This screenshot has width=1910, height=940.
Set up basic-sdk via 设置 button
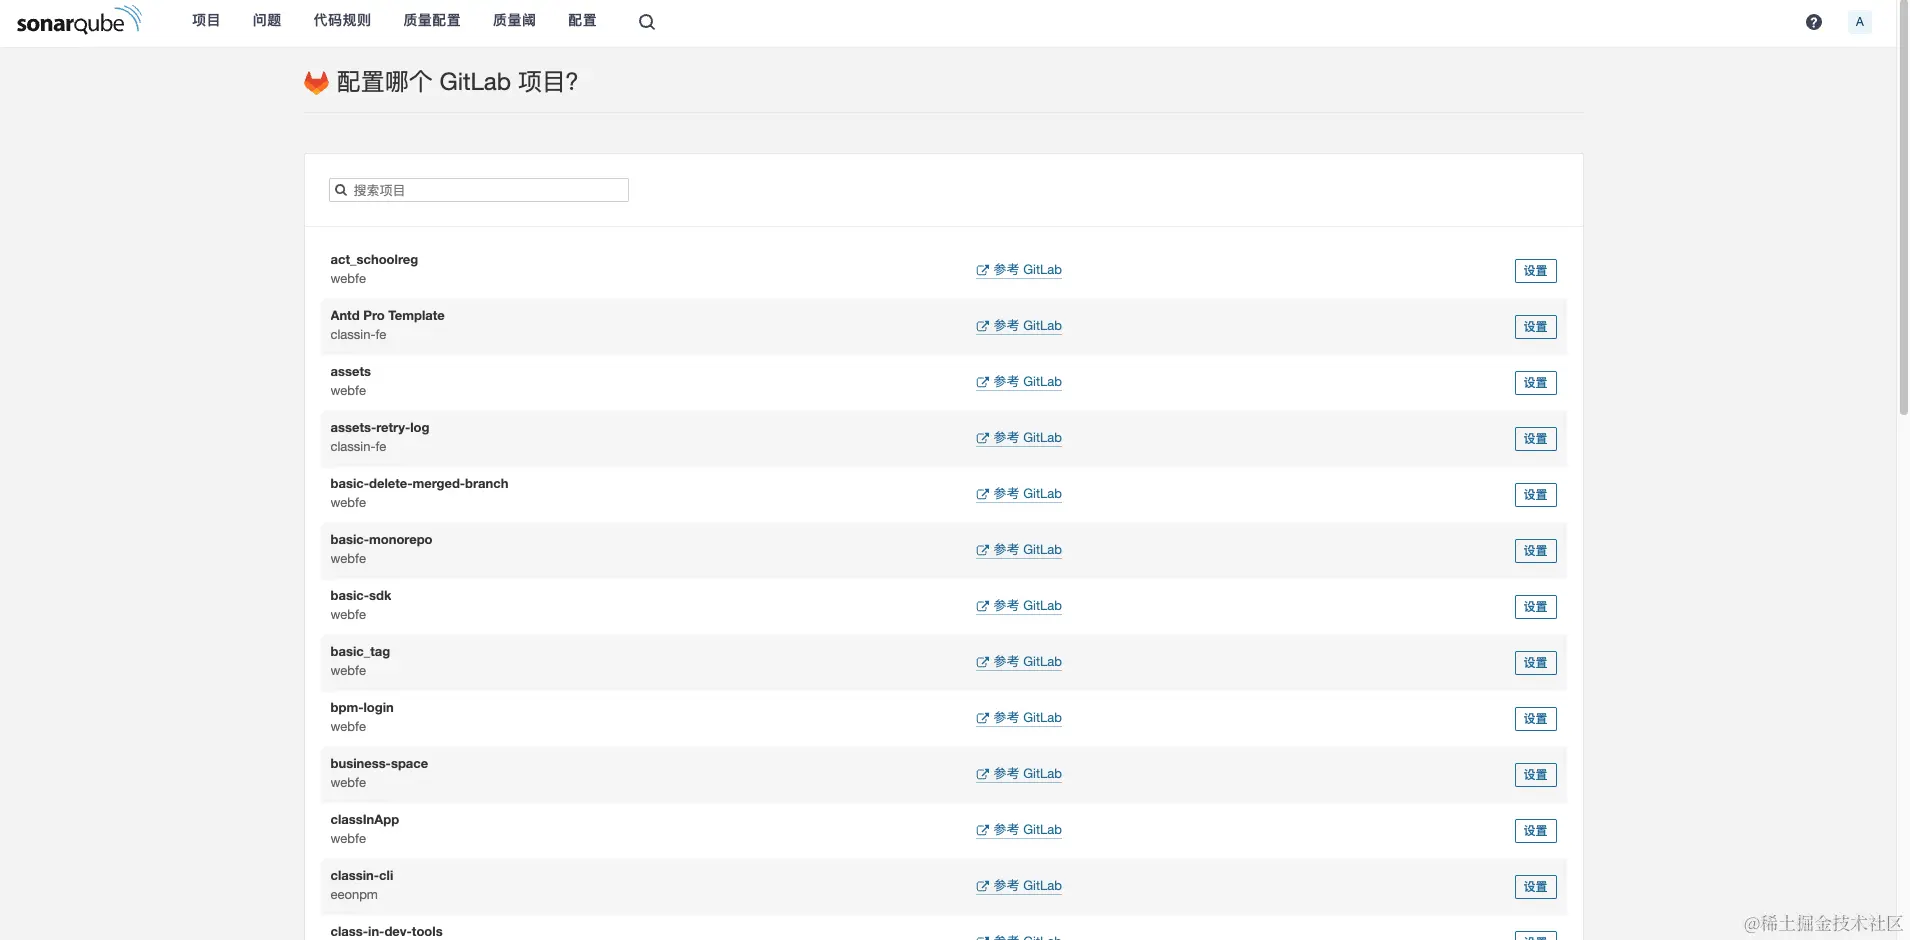pos(1535,607)
